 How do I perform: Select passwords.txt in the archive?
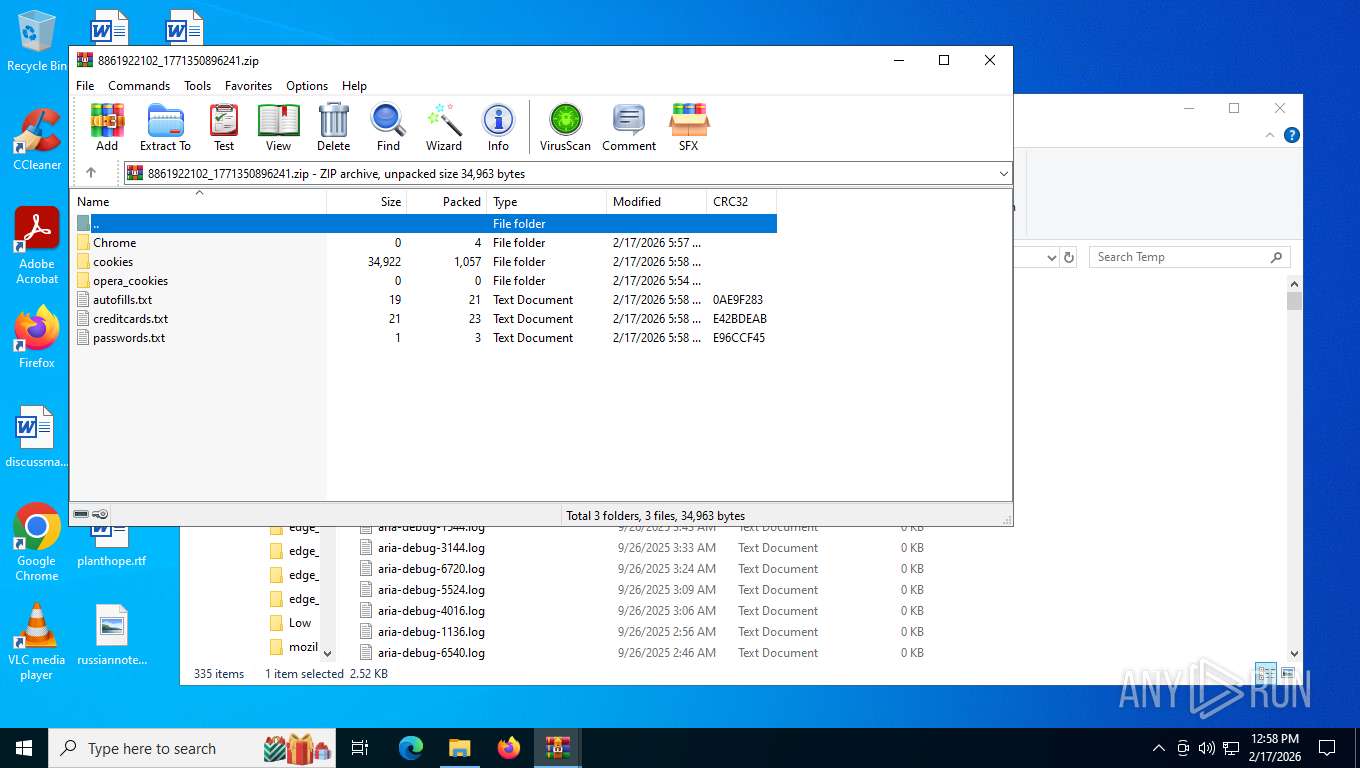tap(424, 338)
